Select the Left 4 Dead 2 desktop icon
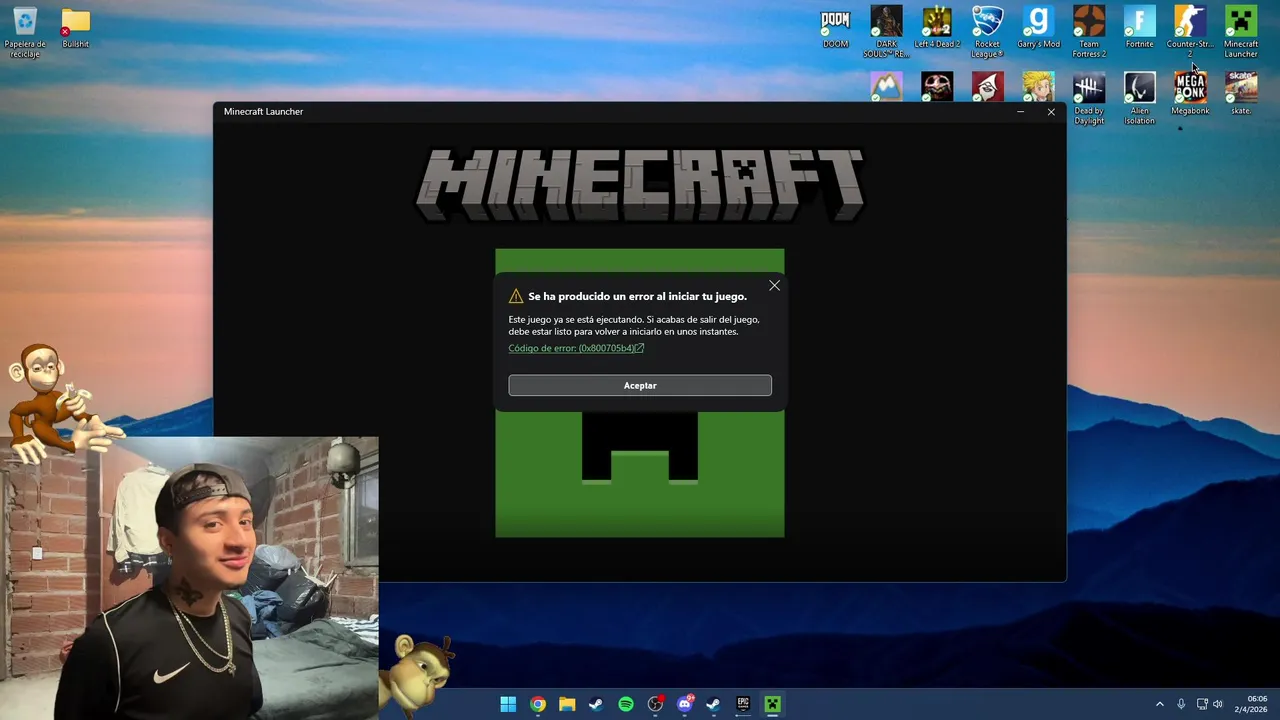Screen dimensions: 1280x720 937,28
